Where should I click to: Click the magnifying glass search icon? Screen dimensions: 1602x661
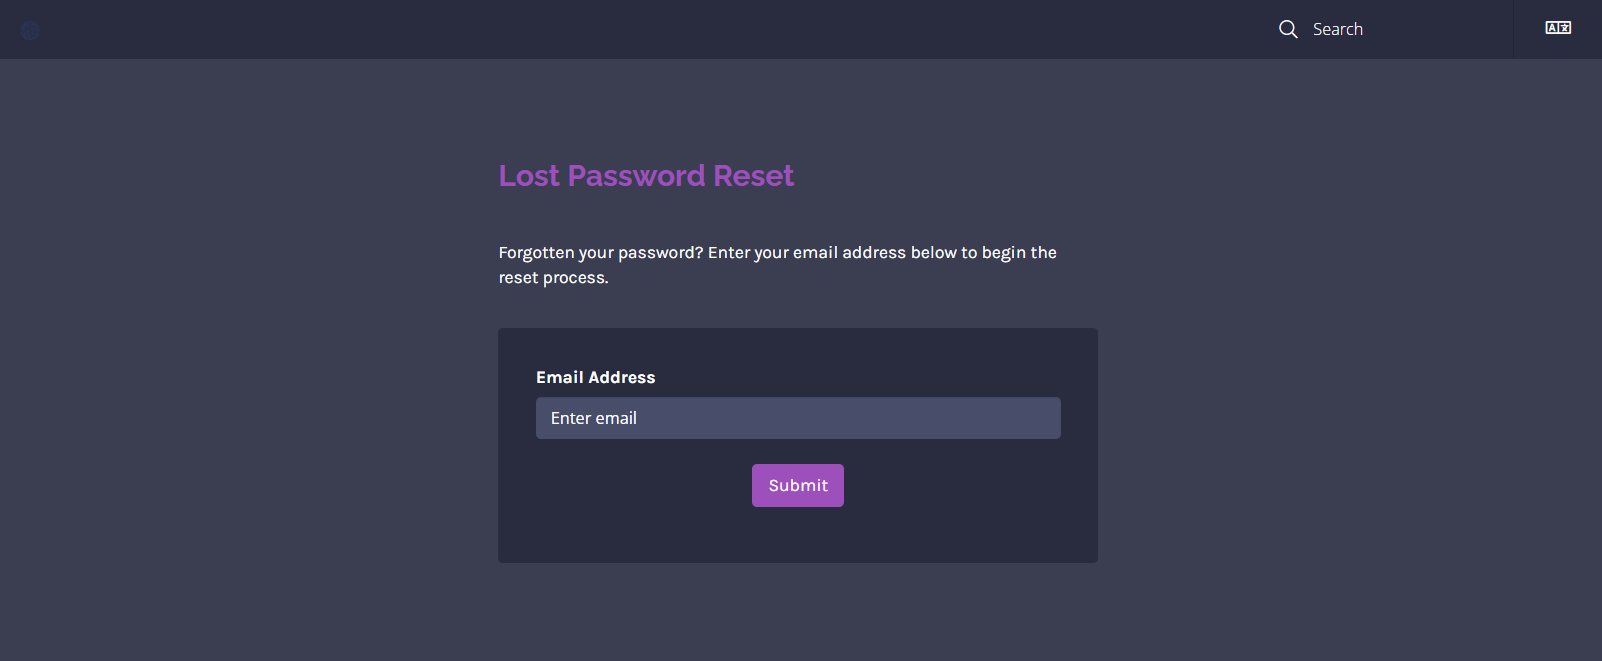coord(1288,29)
